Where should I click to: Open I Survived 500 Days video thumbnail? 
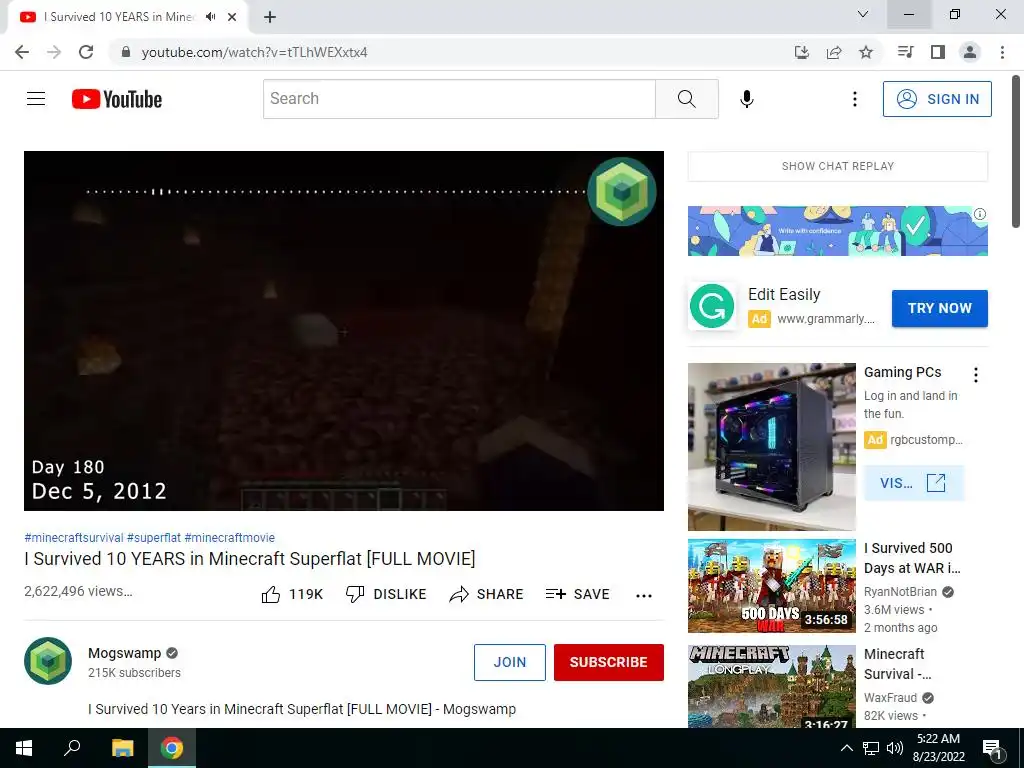tap(771, 586)
